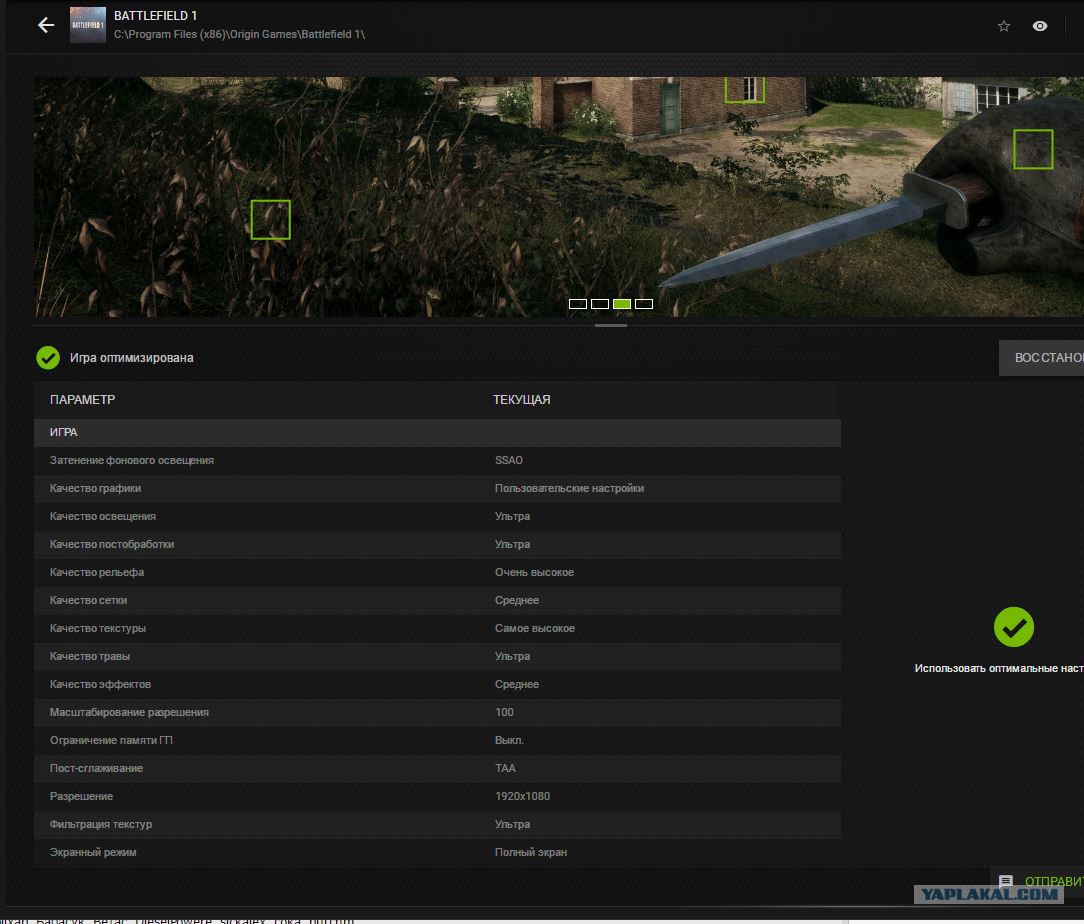This screenshot has width=1084, height=924.
Task: Select the 'Ограничение памяти ГП' row
Action: (x=438, y=740)
